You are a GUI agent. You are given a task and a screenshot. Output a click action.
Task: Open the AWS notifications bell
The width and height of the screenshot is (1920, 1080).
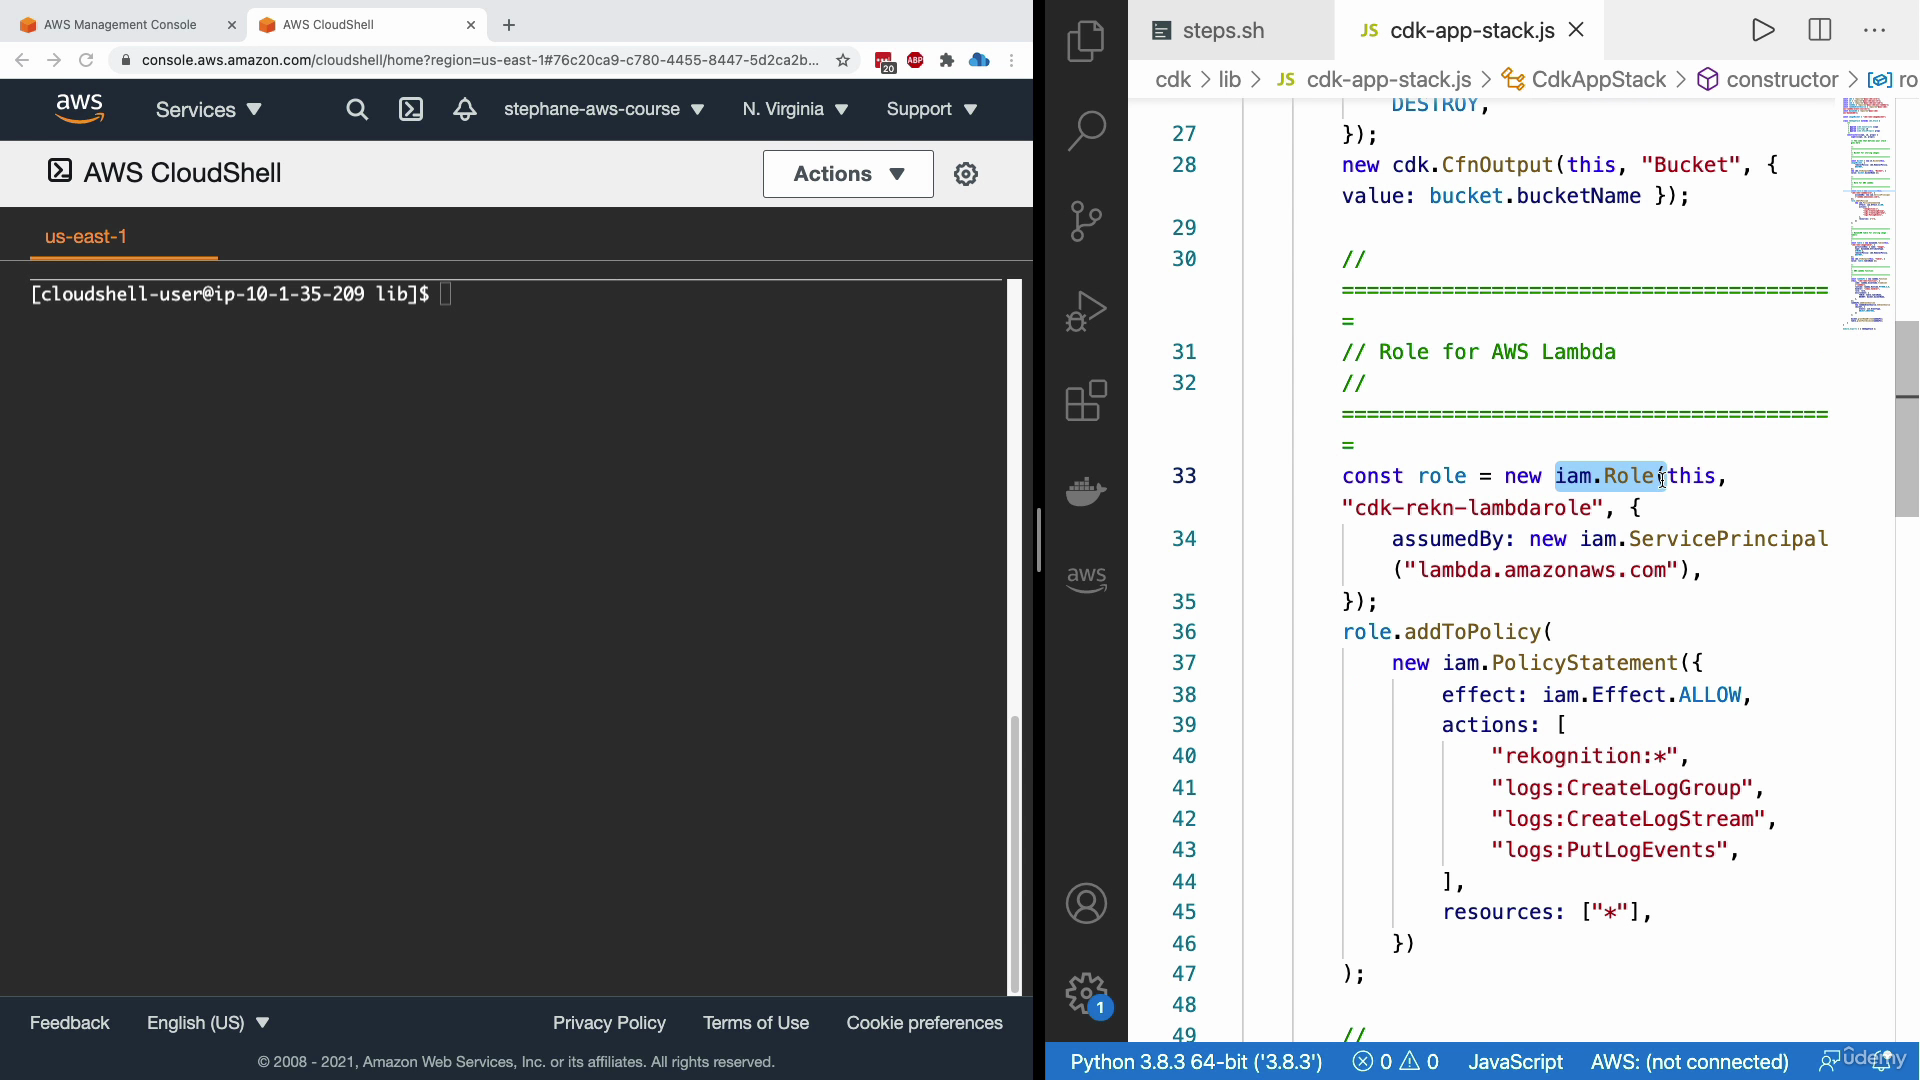(x=465, y=110)
